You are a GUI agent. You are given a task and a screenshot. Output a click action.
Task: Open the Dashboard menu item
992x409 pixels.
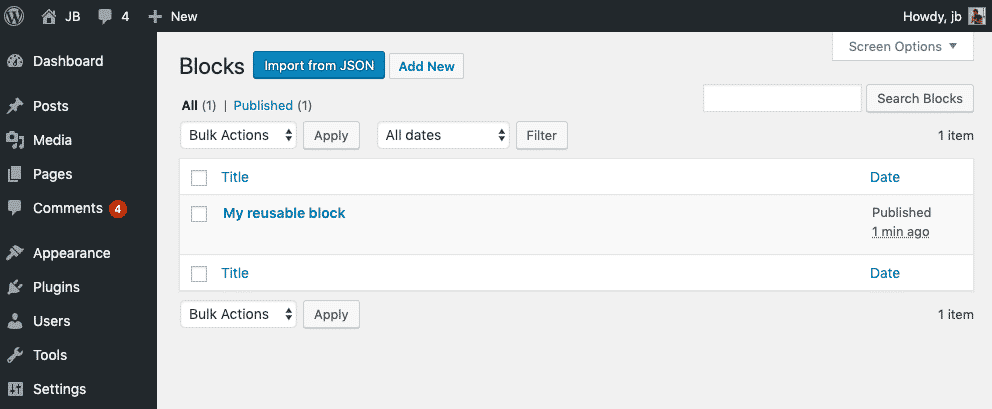68,61
